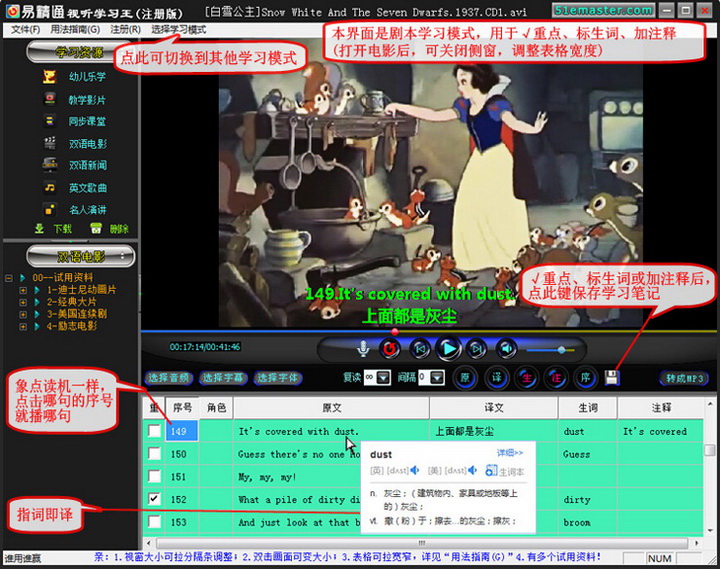720x569 pixels.
Task: Mute the speaker volume icon
Action: 506,349
